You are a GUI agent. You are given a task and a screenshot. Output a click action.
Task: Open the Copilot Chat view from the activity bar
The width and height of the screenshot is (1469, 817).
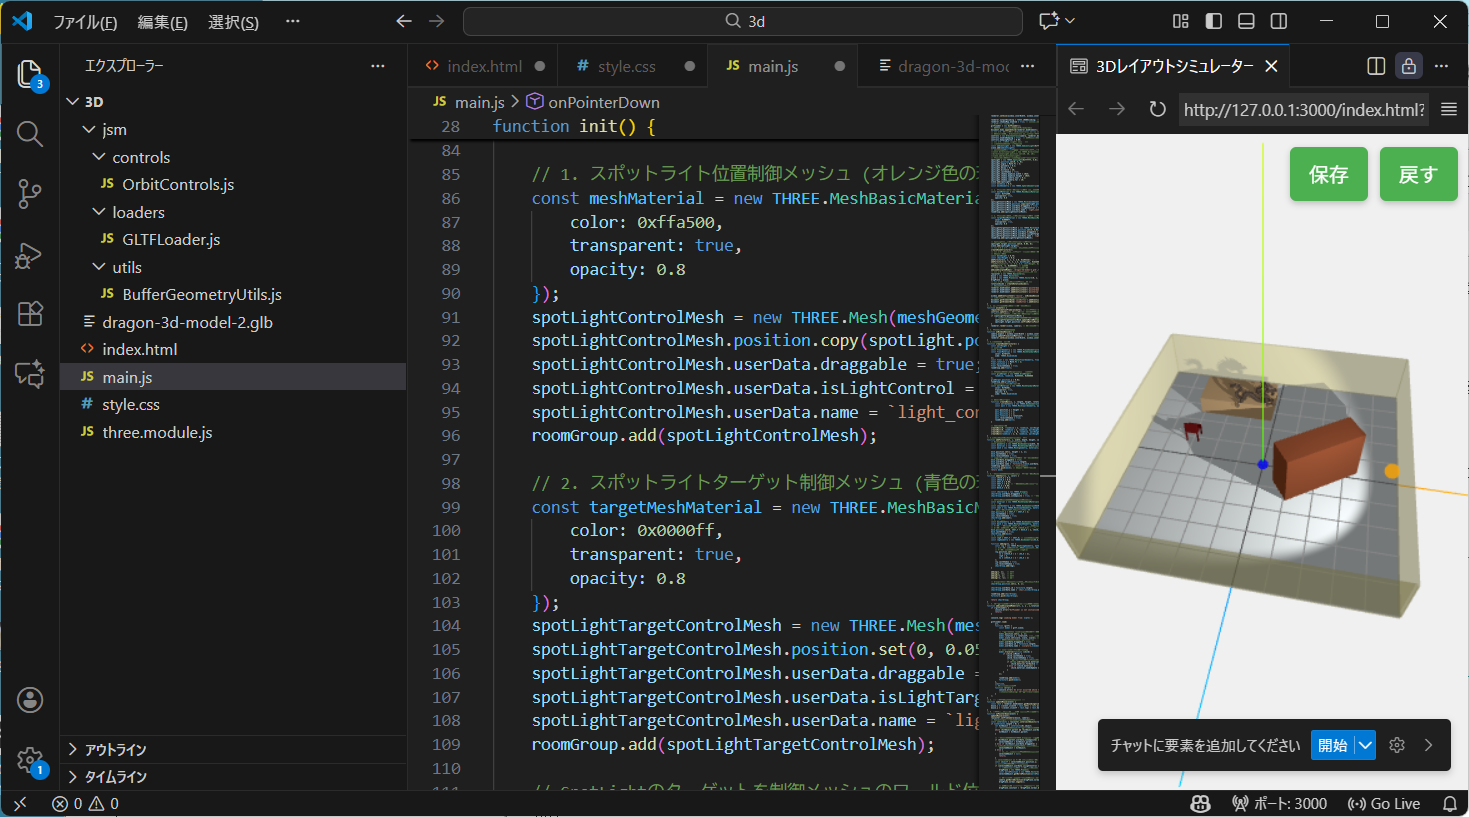coord(30,373)
